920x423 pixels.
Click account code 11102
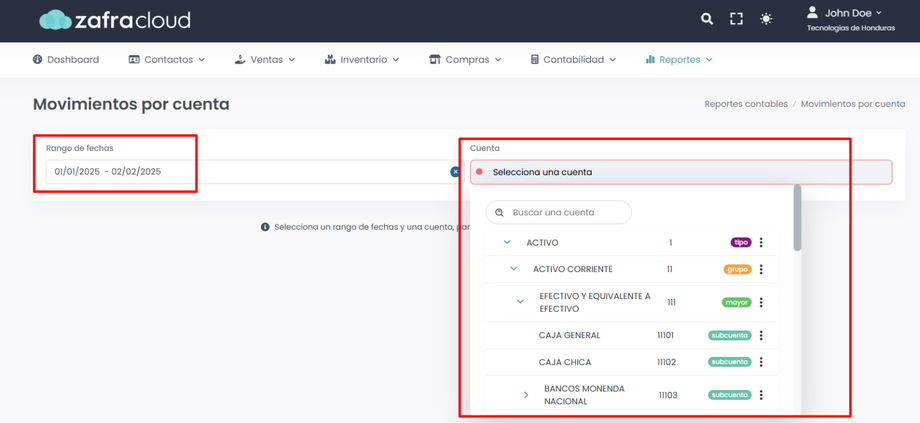667,362
